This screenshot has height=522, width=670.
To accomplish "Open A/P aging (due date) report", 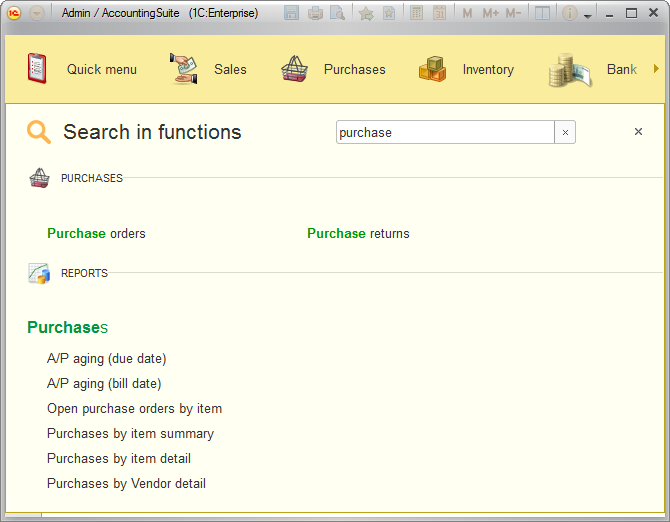I will 106,359.
